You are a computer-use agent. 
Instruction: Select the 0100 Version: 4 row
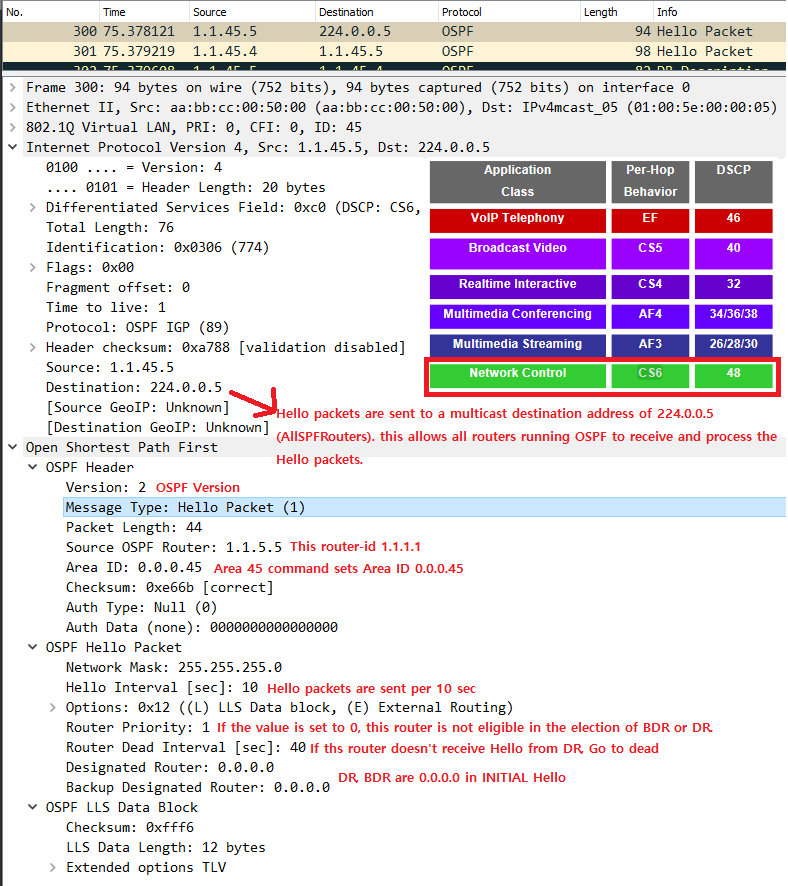click(x=134, y=167)
